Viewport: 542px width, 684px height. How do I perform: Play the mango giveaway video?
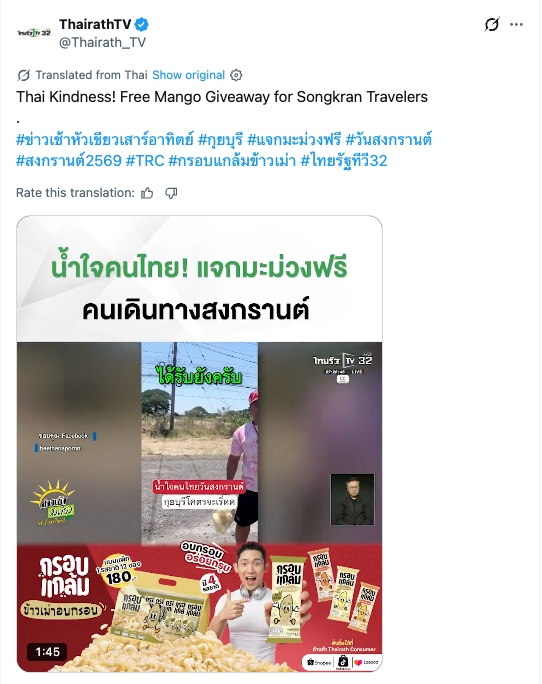tap(199, 444)
